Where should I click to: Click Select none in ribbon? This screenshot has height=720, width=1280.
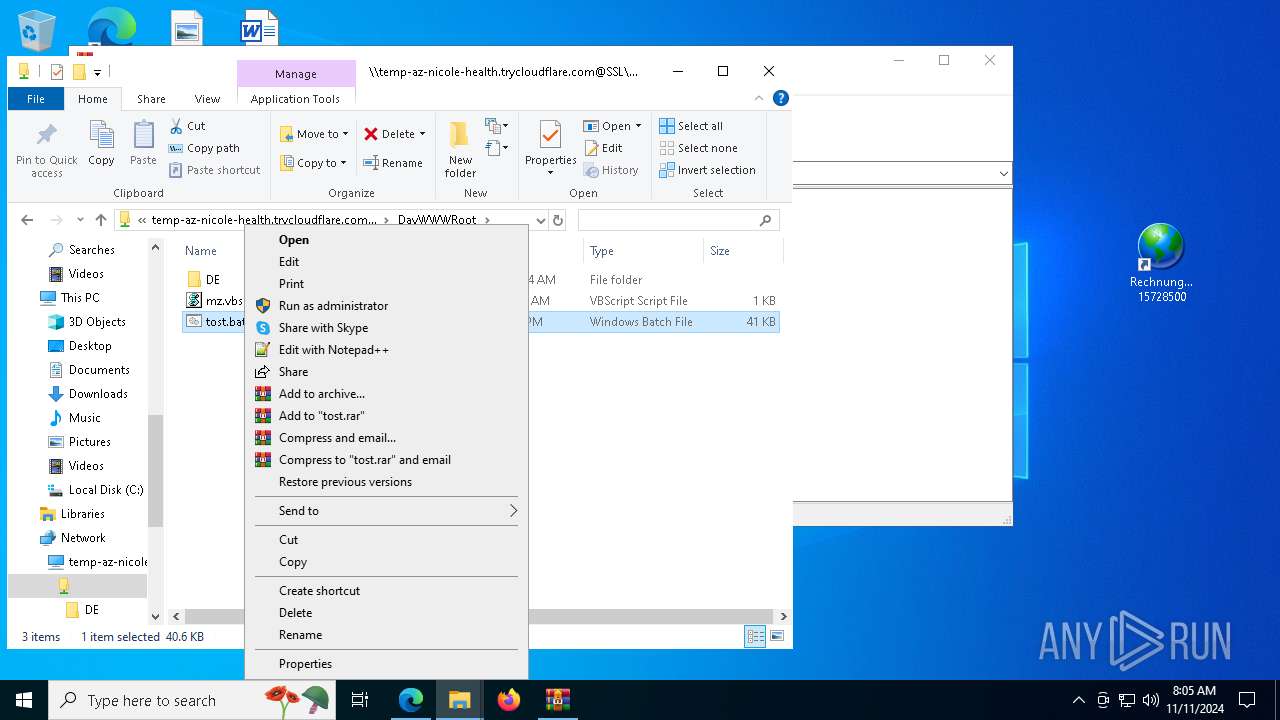[x=698, y=148]
